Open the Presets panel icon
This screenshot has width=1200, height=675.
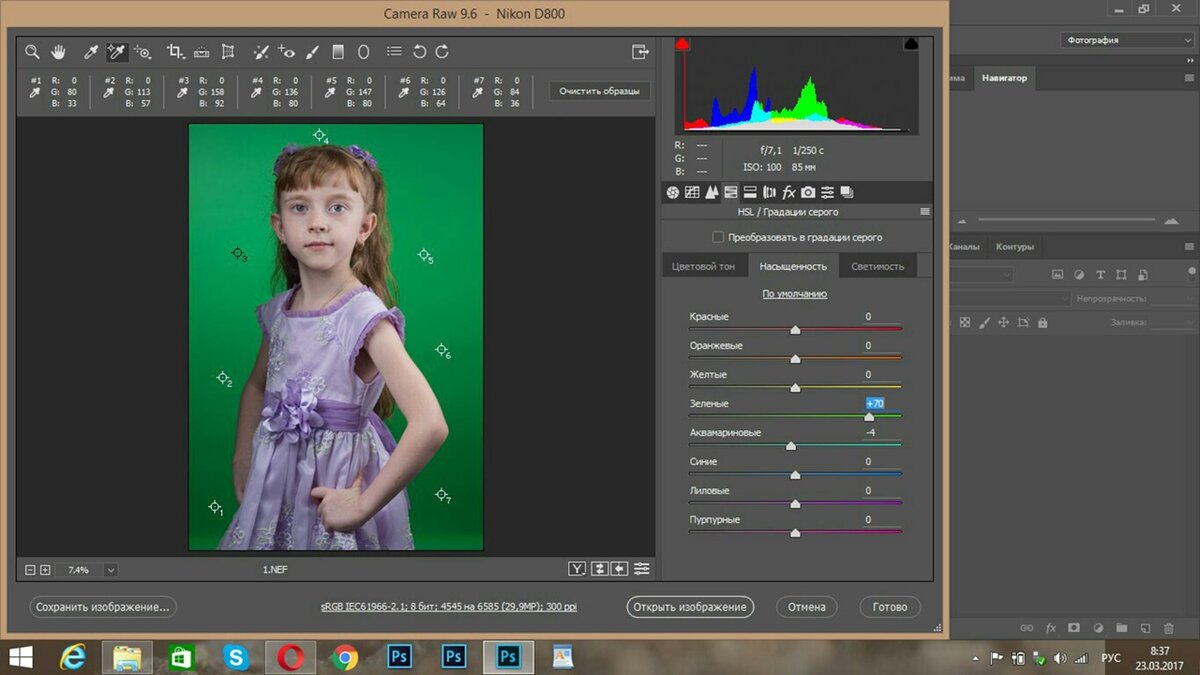click(827, 192)
